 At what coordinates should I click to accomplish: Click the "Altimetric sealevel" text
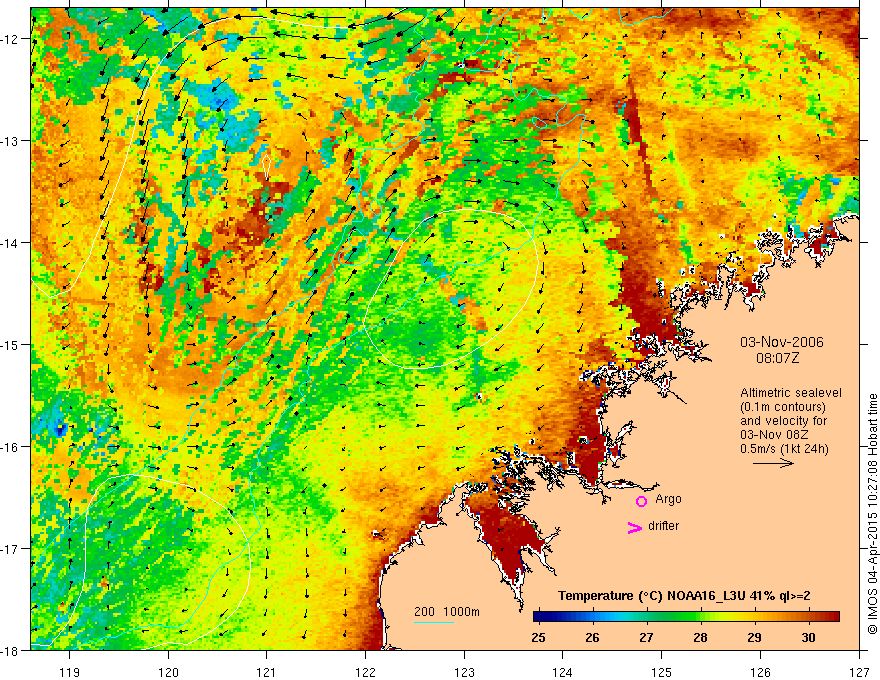coord(791,393)
